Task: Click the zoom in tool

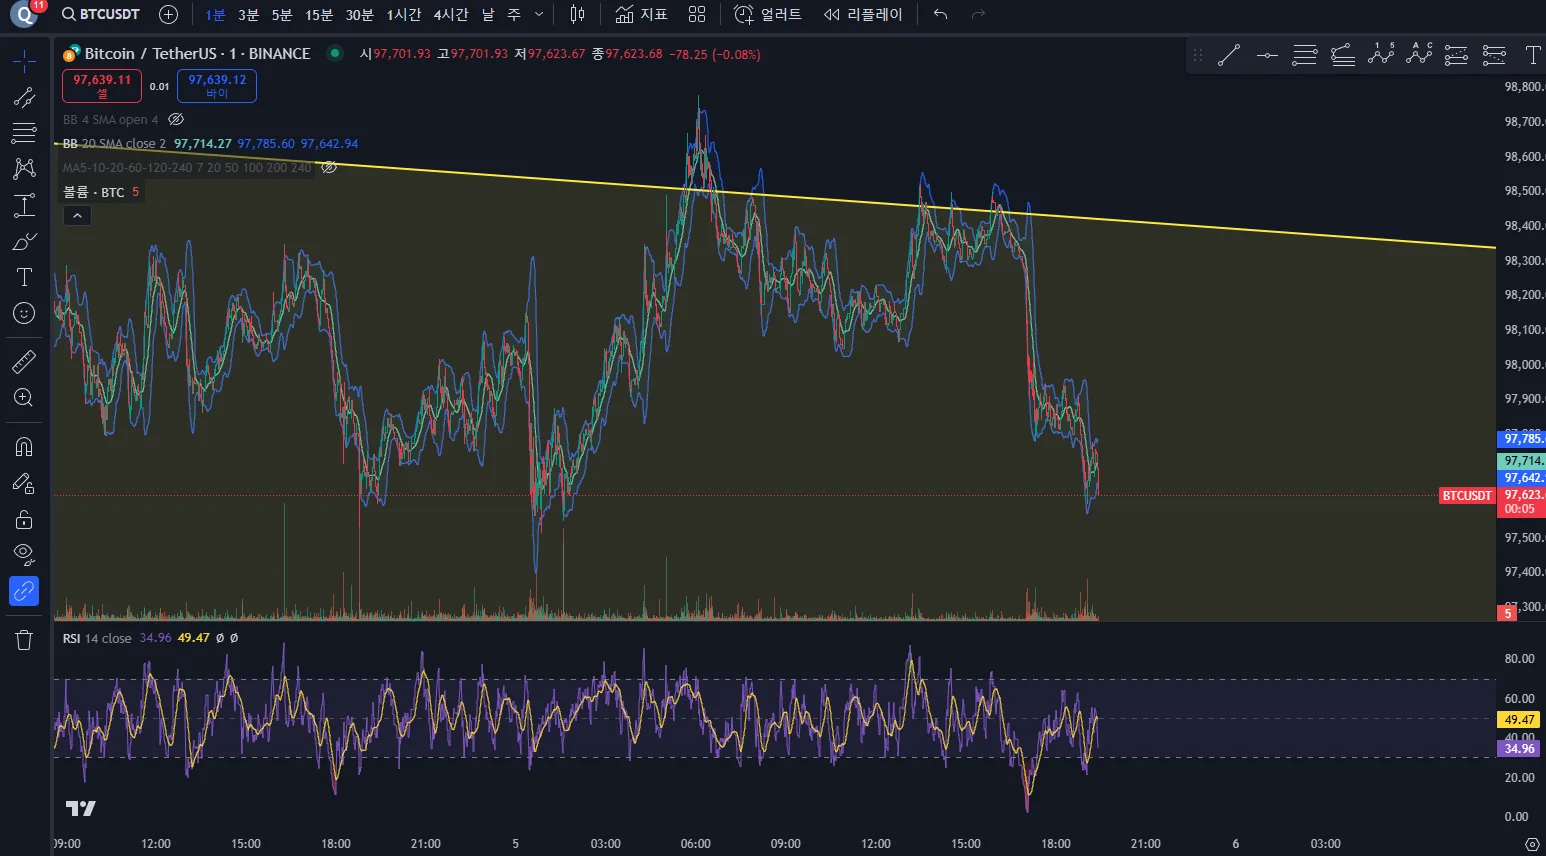Action: (24, 398)
